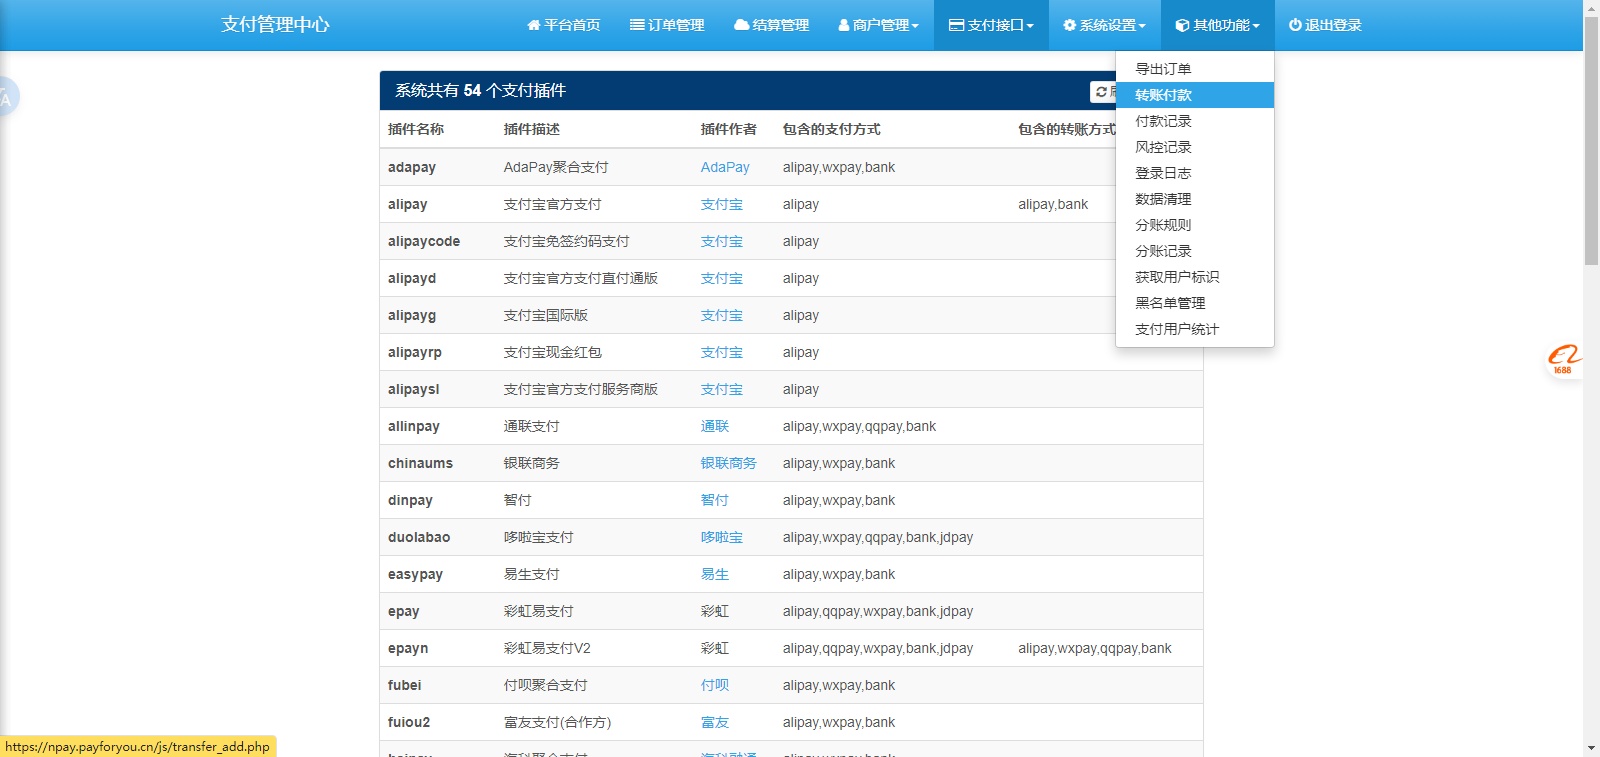Click plugin name fuiou2

click(409, 722)
